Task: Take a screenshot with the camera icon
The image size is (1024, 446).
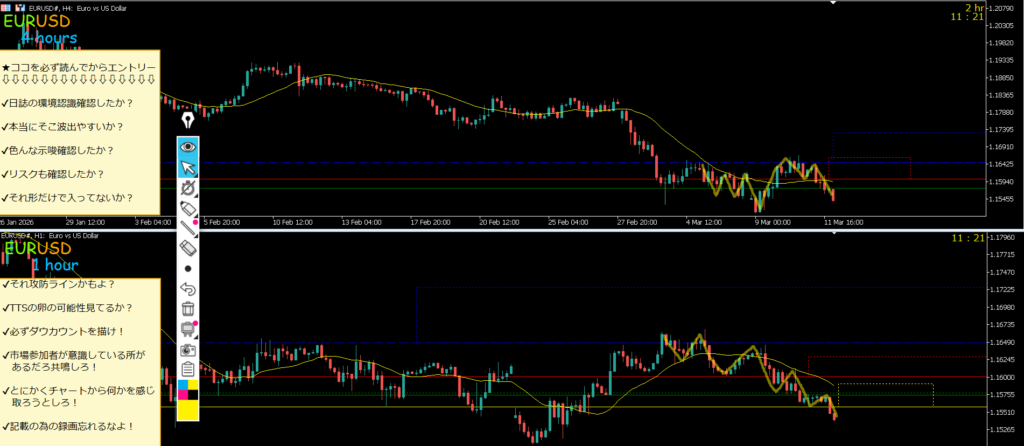Action: pyautogui.click(x=187, y=350)
